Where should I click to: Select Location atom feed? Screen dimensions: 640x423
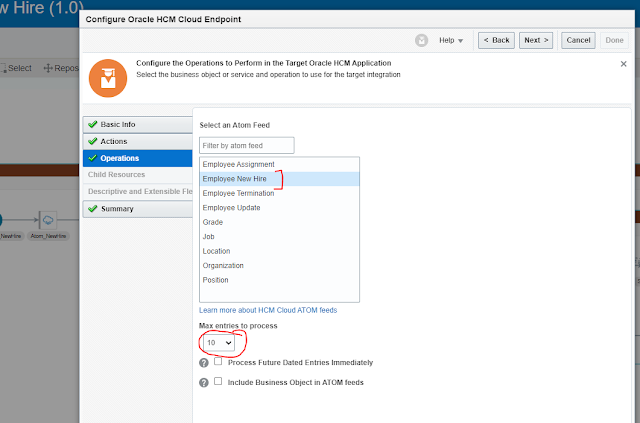[x=279, y=251]
